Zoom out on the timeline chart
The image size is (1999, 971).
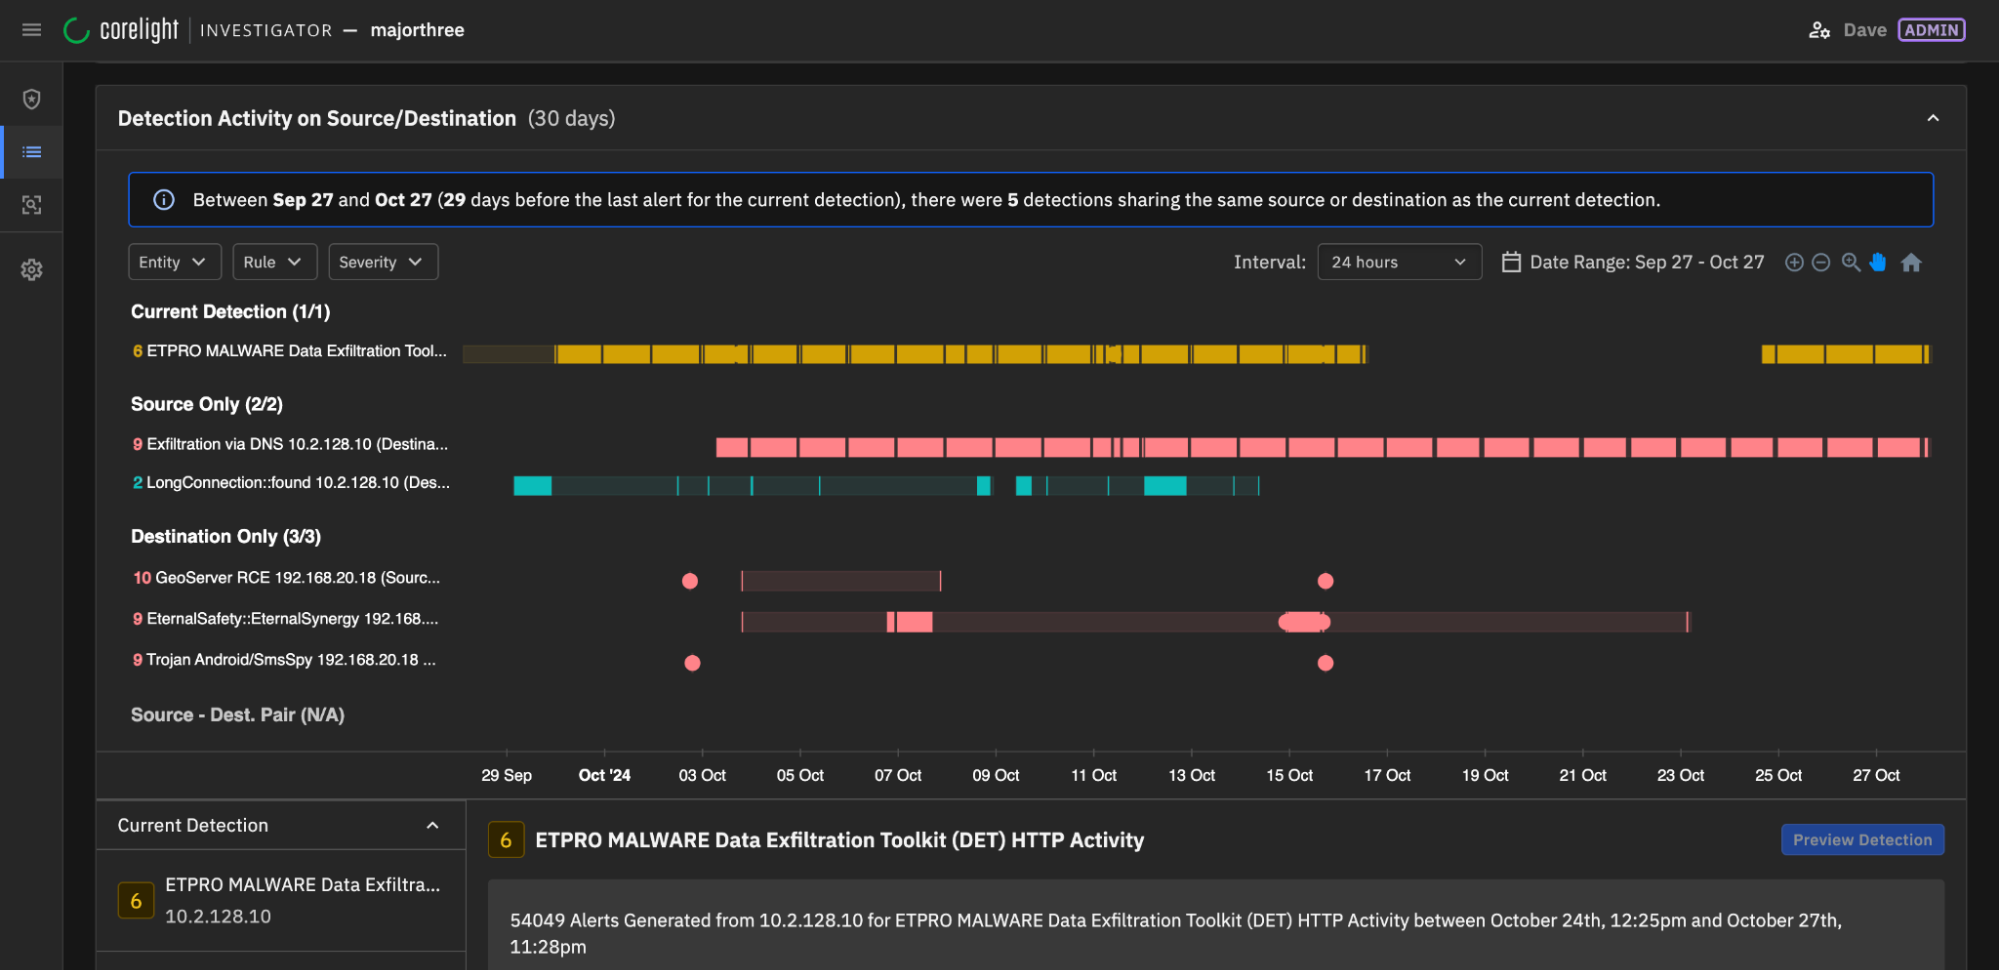pos(1821,262)
